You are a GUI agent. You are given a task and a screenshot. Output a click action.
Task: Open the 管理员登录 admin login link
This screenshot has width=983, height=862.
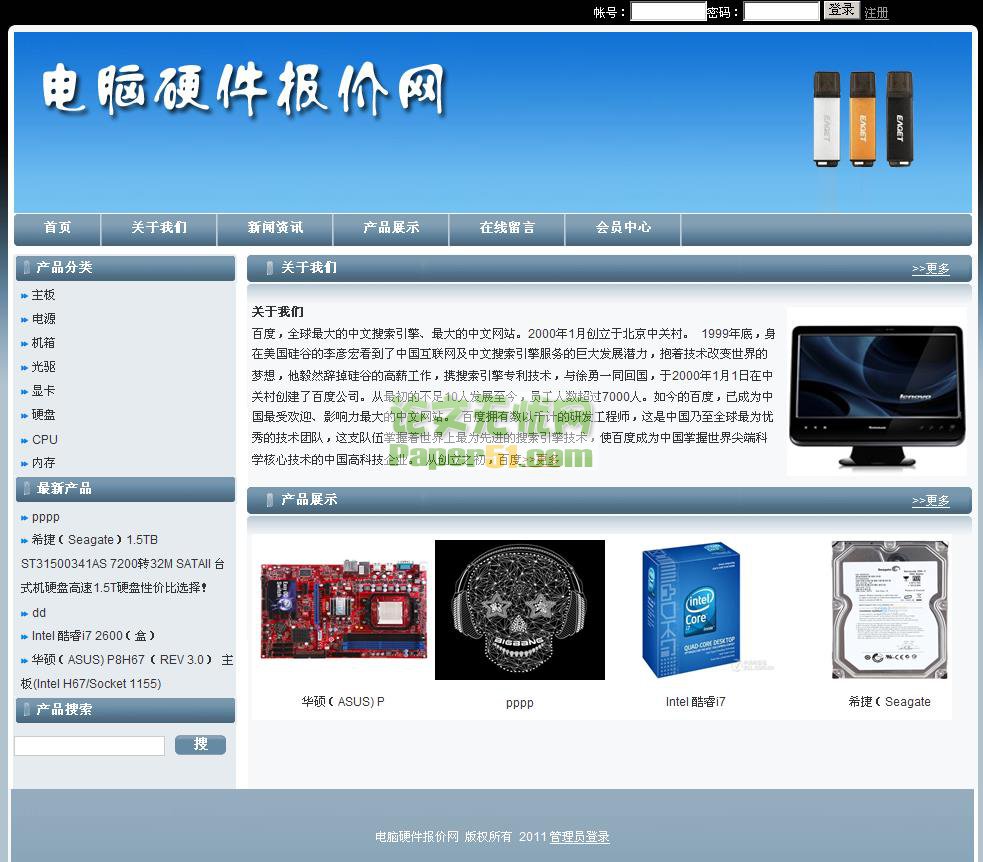pyautogui.click(x=579, y=836)
